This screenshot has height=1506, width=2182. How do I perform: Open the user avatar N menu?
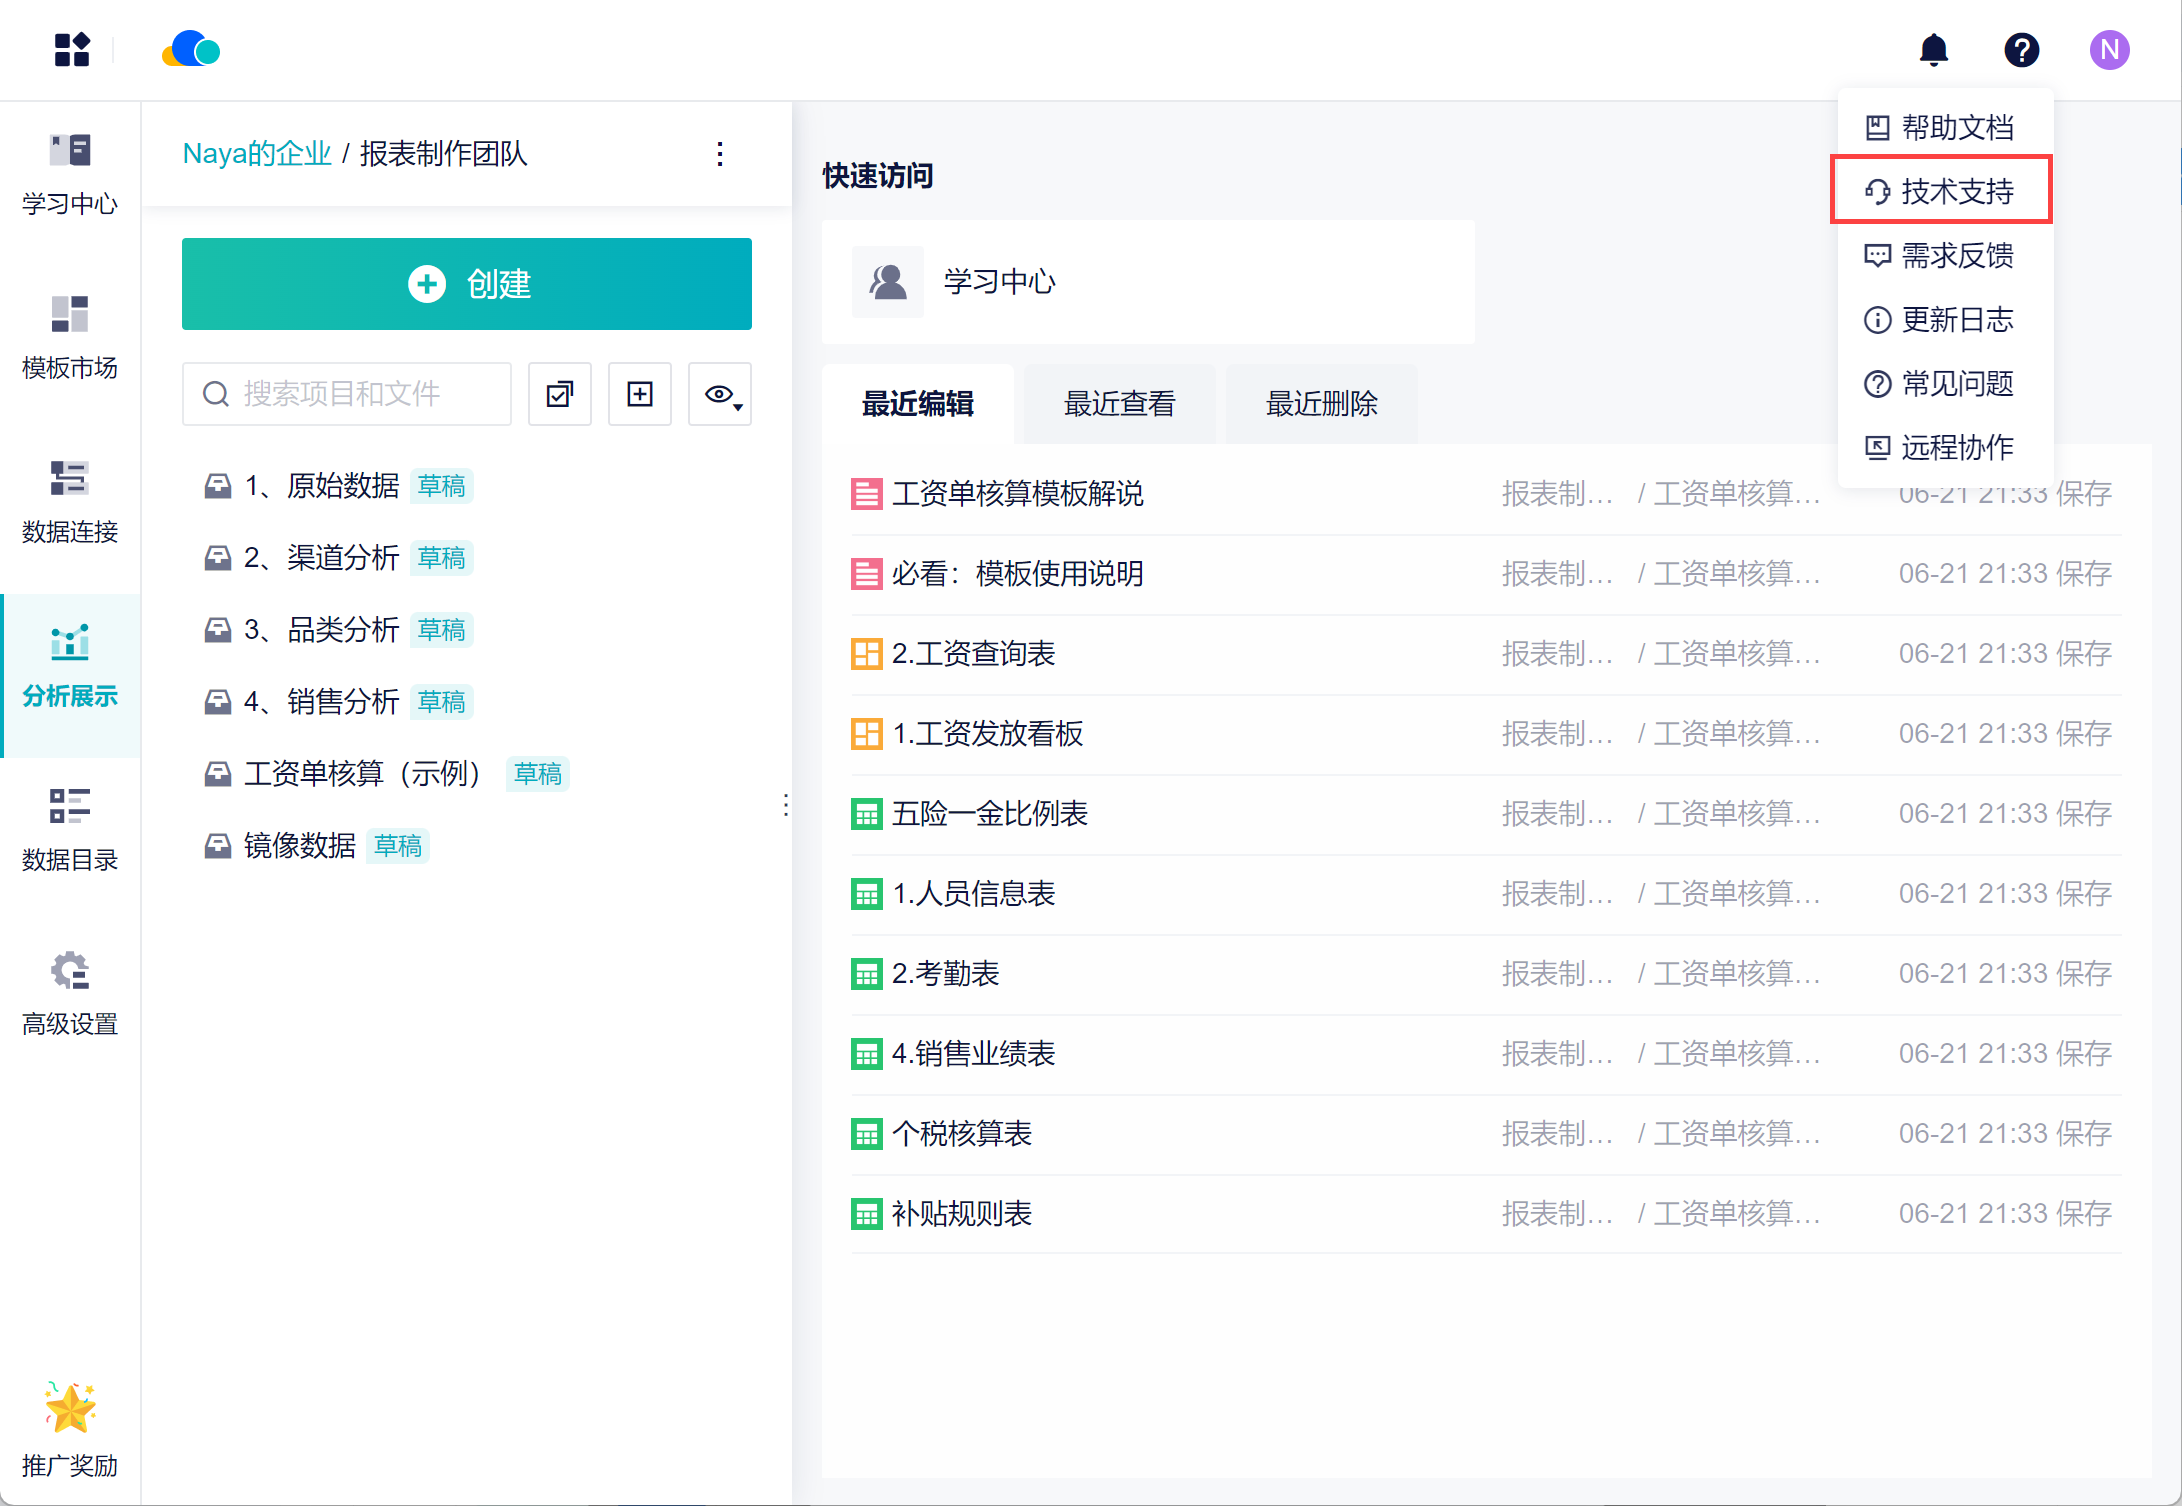2109,50
